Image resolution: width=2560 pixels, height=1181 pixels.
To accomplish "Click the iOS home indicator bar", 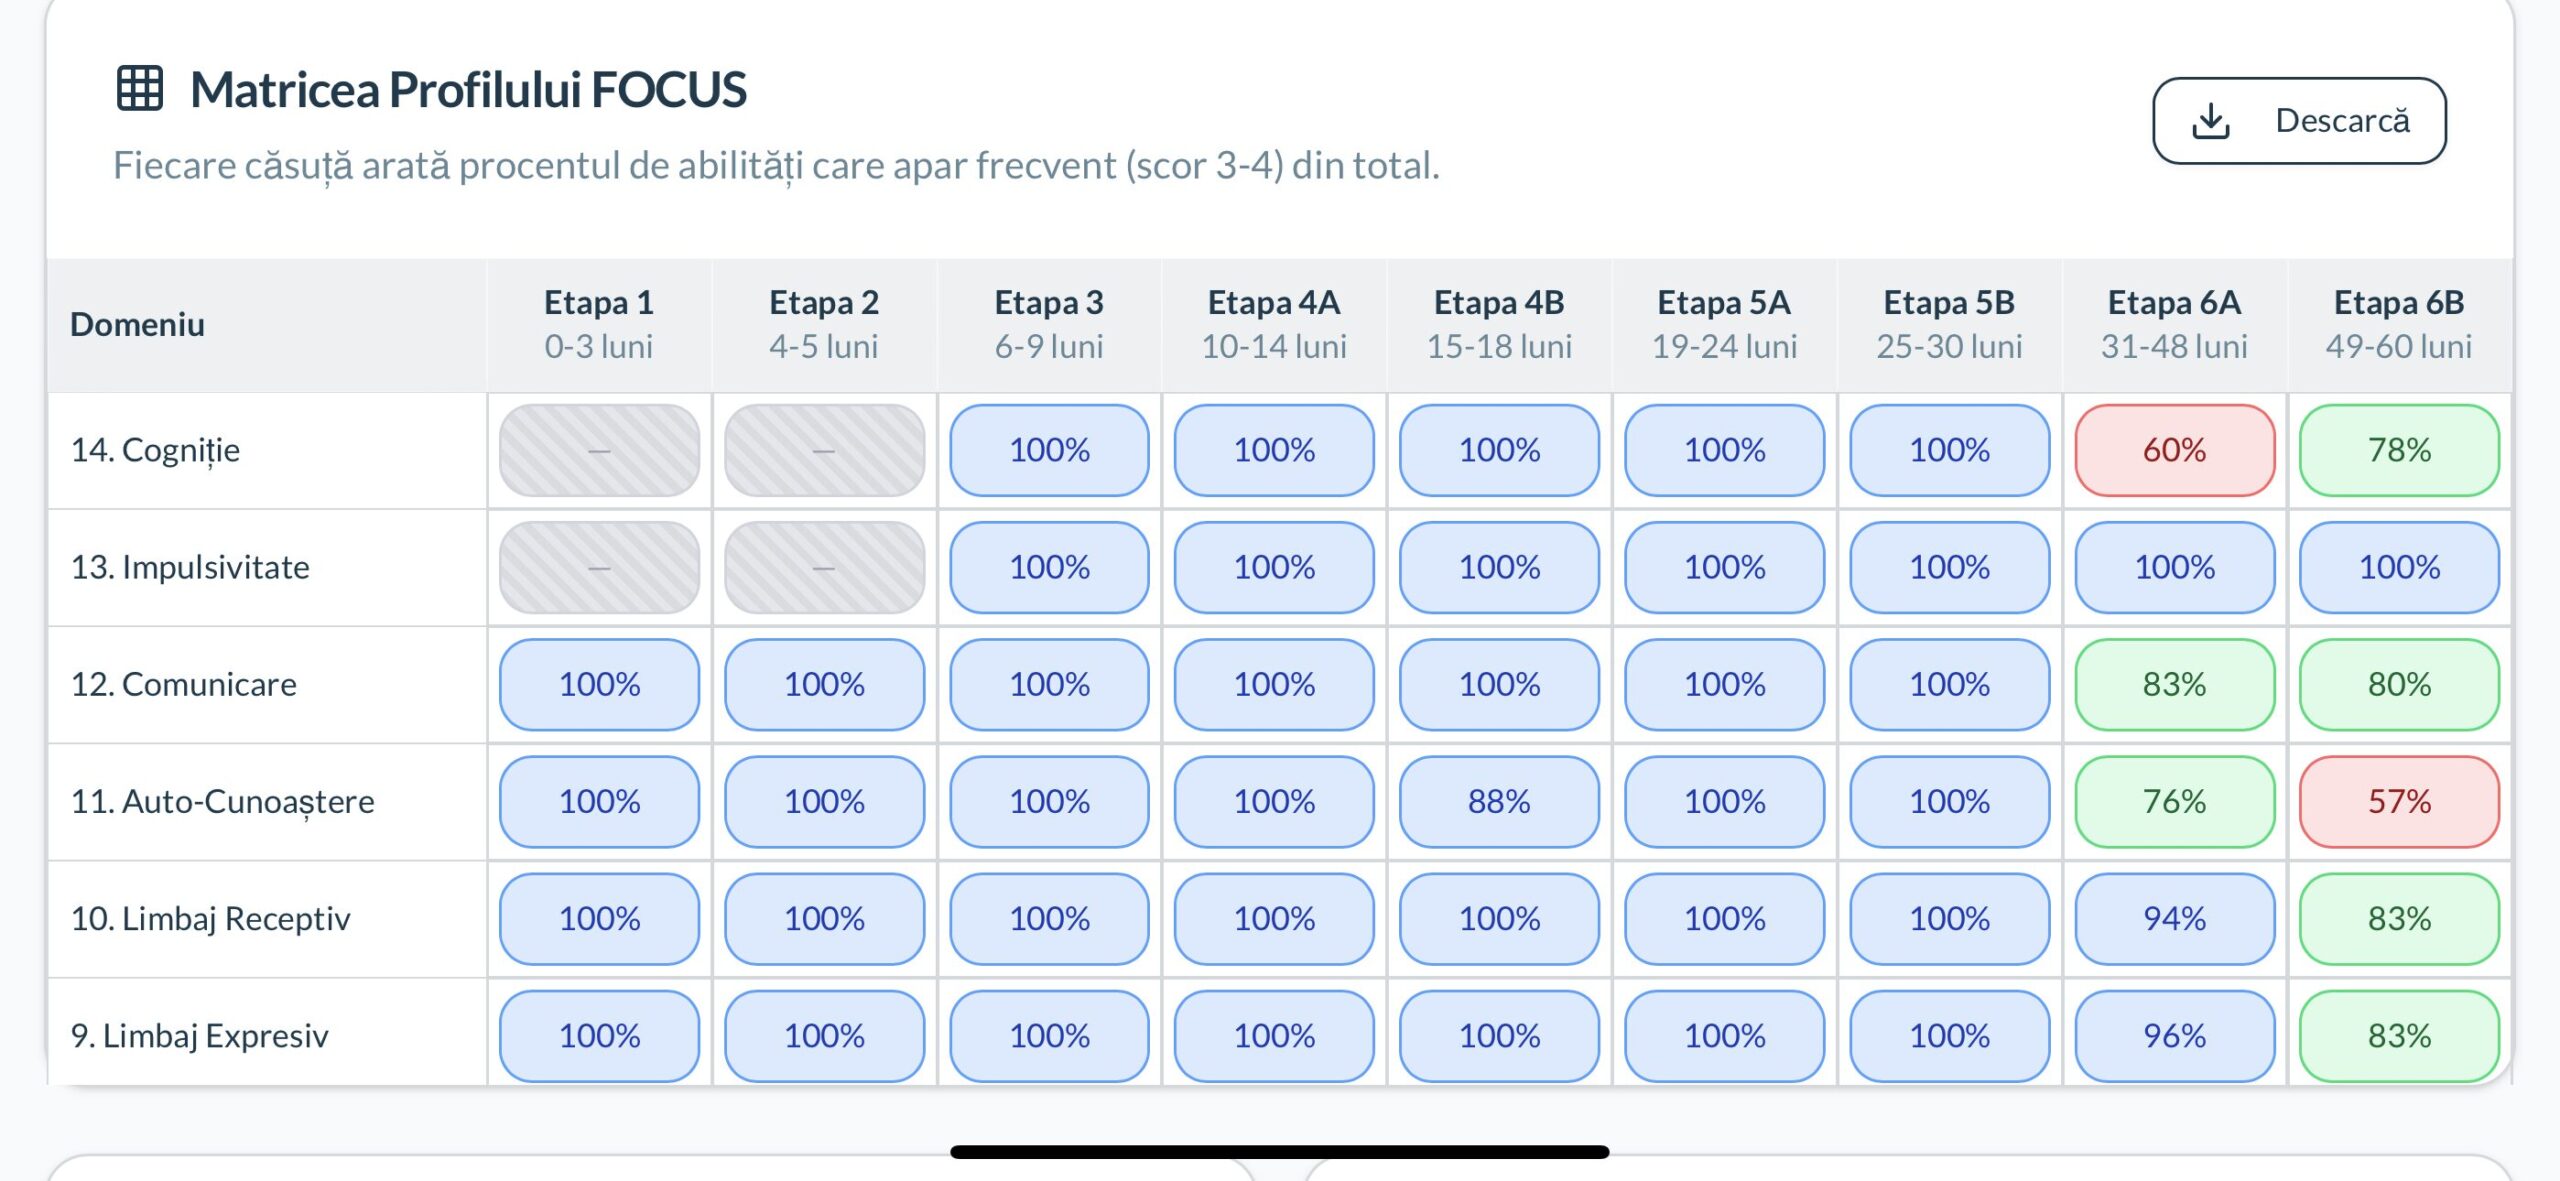I will coord(1280,1152).
